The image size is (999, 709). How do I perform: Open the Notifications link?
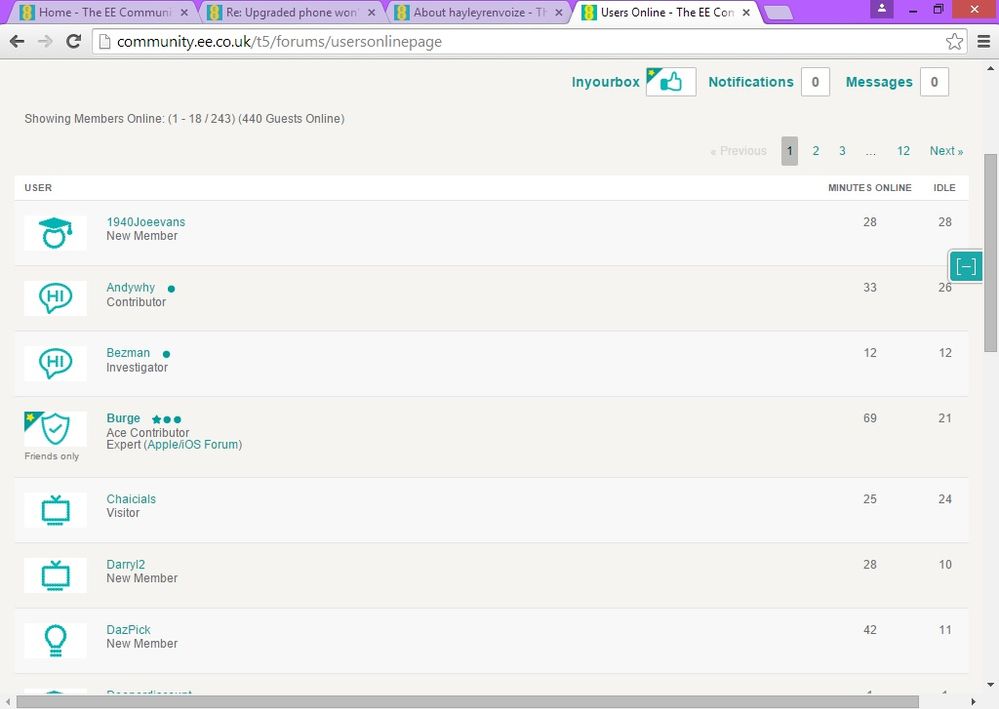pos(750,82)
